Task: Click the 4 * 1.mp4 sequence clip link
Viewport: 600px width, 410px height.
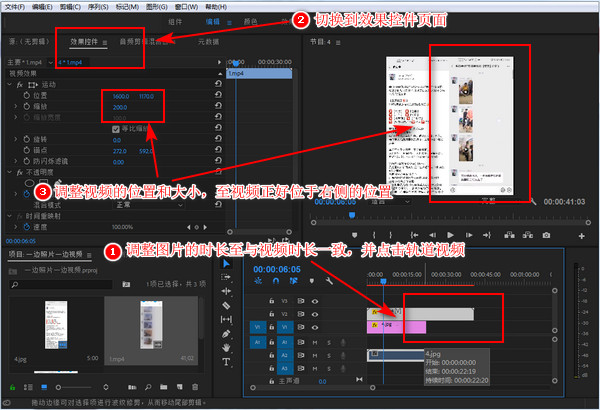Action: click(x=70, y=62)
